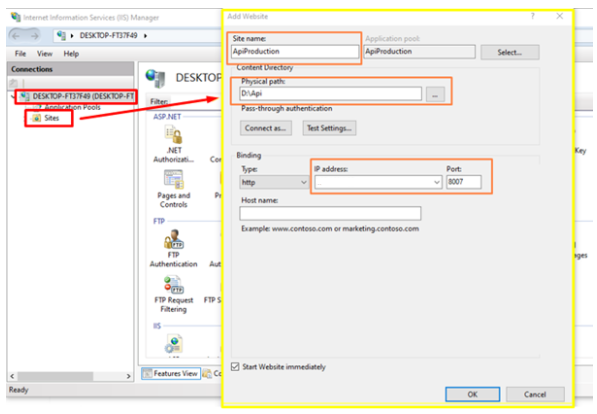Click OK in Add Website dialog
The height and width of the screenshot is (414, 597).
[472, 394]
